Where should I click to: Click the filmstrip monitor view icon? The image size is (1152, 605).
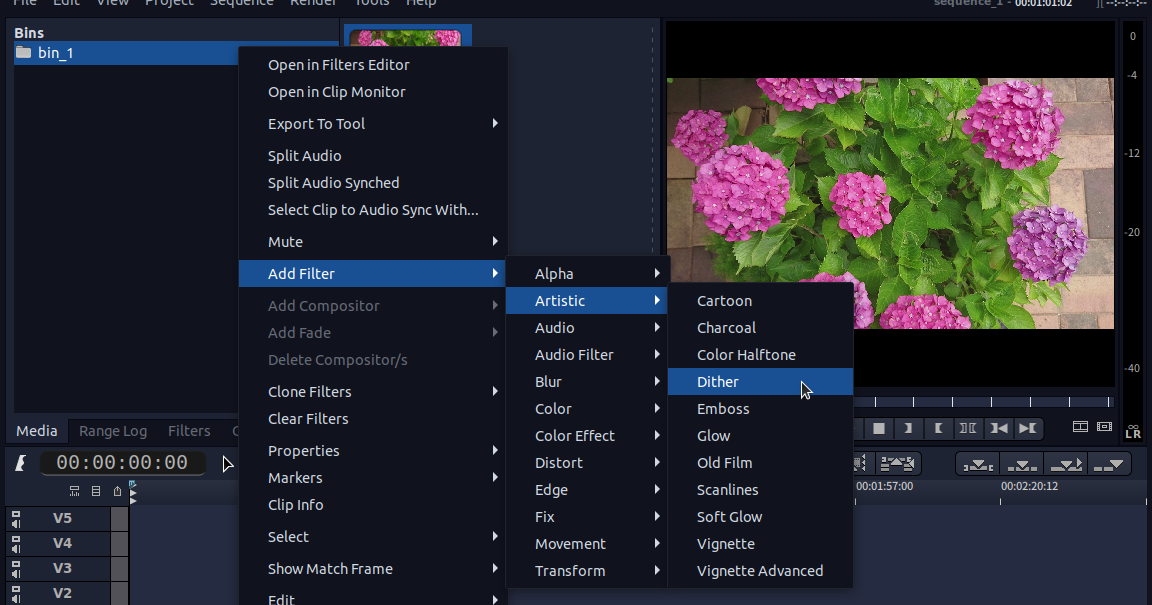[1104, 426]
